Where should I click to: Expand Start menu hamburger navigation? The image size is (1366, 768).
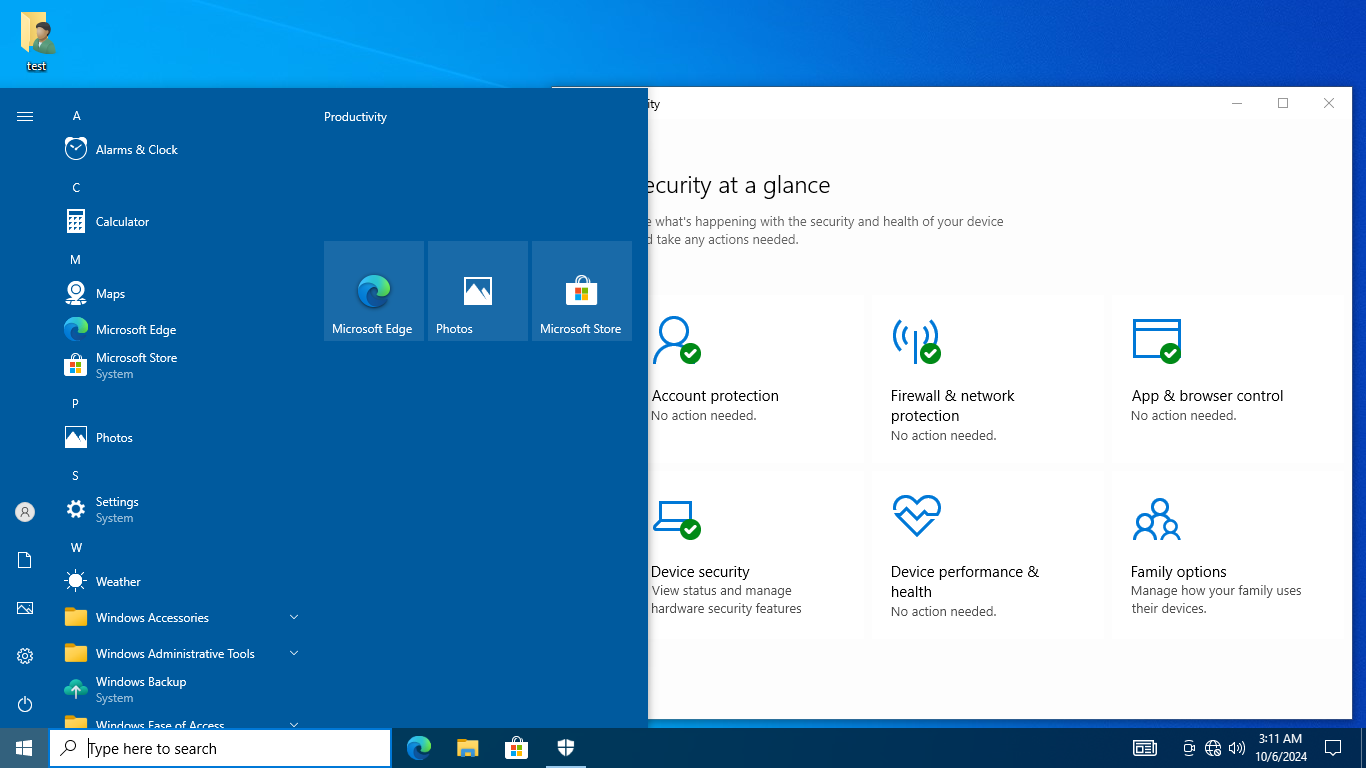(25, 117)
